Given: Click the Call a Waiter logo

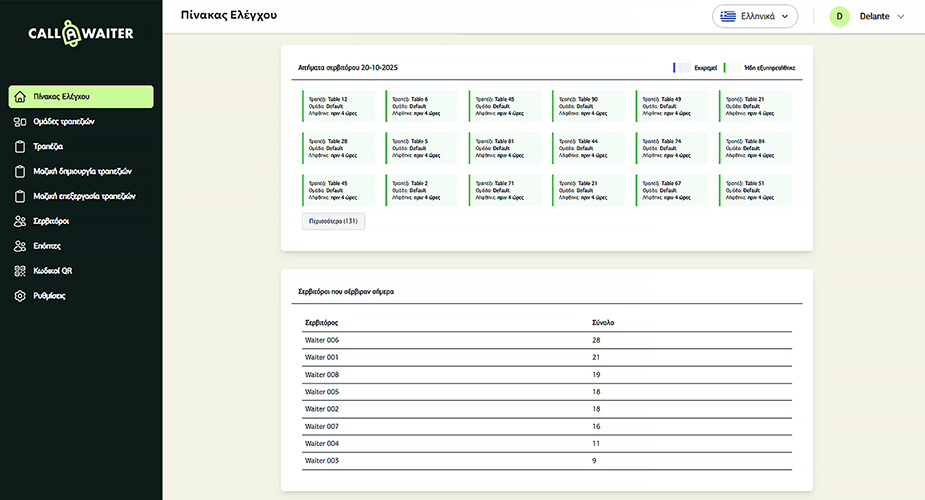Looking at the screenshot, I should 81,35.
